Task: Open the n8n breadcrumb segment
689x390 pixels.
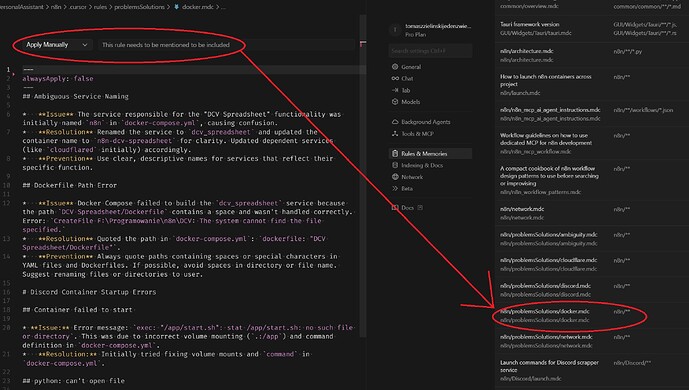Action: tap(56, 7)
